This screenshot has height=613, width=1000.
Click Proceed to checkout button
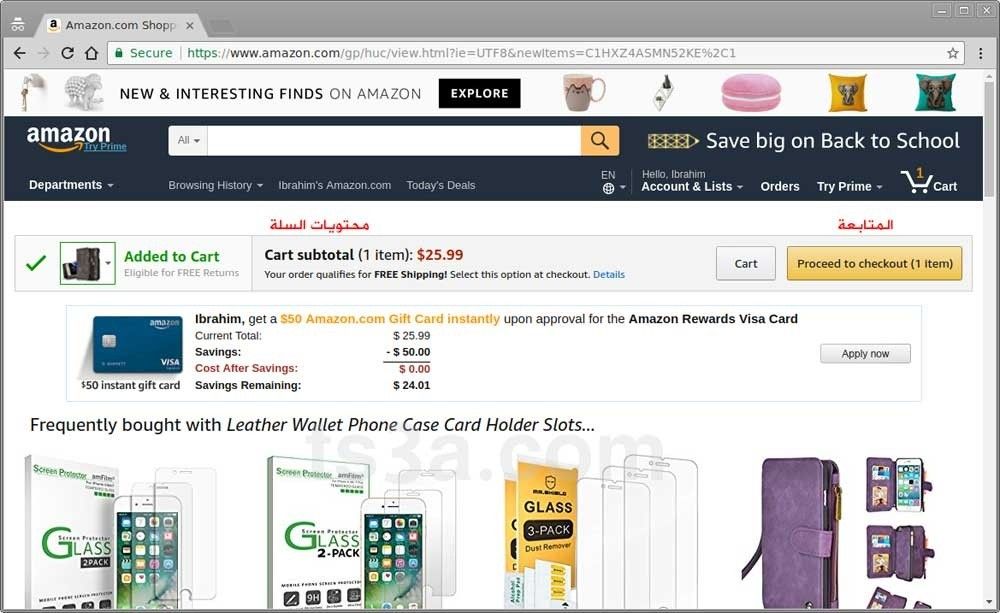(874, 263)
